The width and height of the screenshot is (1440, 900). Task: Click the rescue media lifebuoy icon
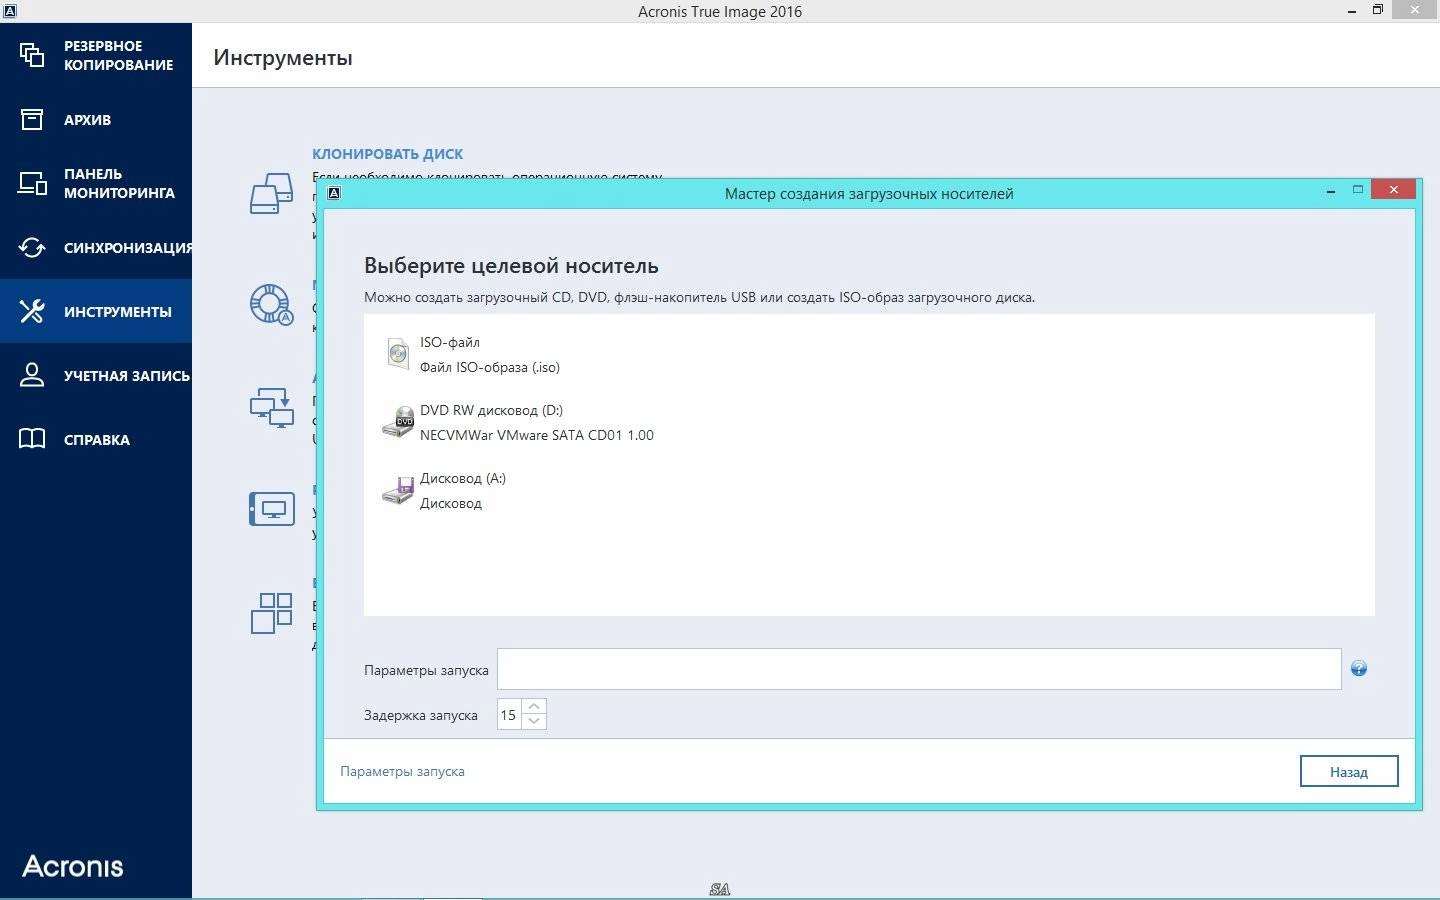(x=271, y=304)
